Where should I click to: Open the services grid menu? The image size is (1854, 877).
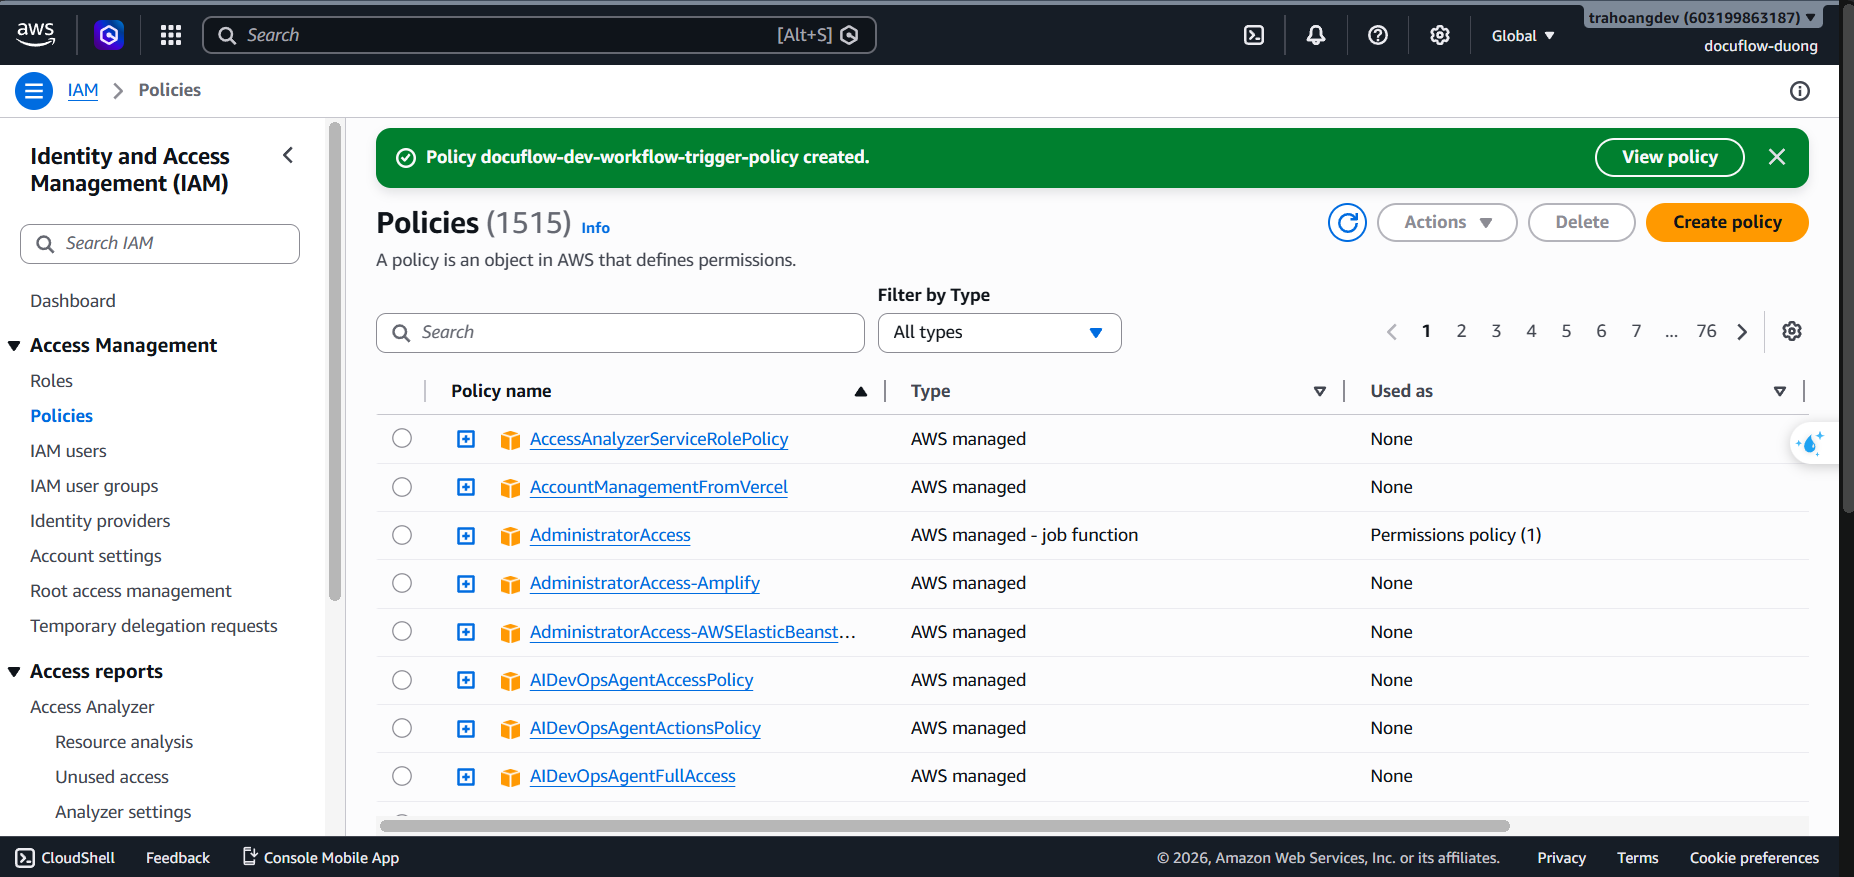171,35
